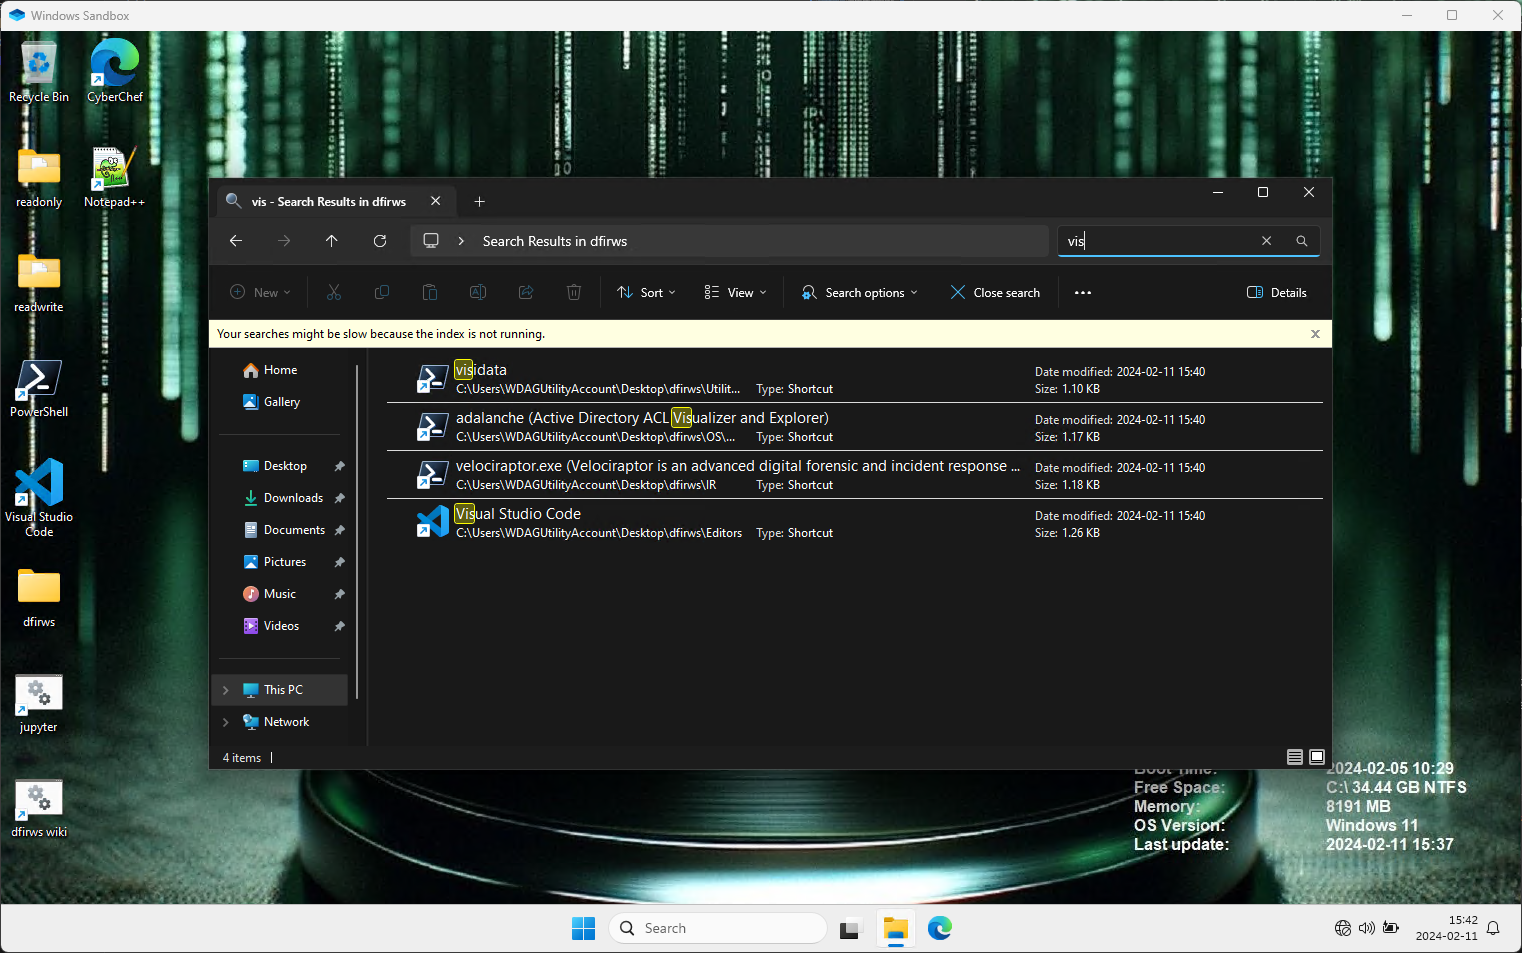Open CyberChef desktop shortcut
1522x953 pixels.
(x=115, y=71)
